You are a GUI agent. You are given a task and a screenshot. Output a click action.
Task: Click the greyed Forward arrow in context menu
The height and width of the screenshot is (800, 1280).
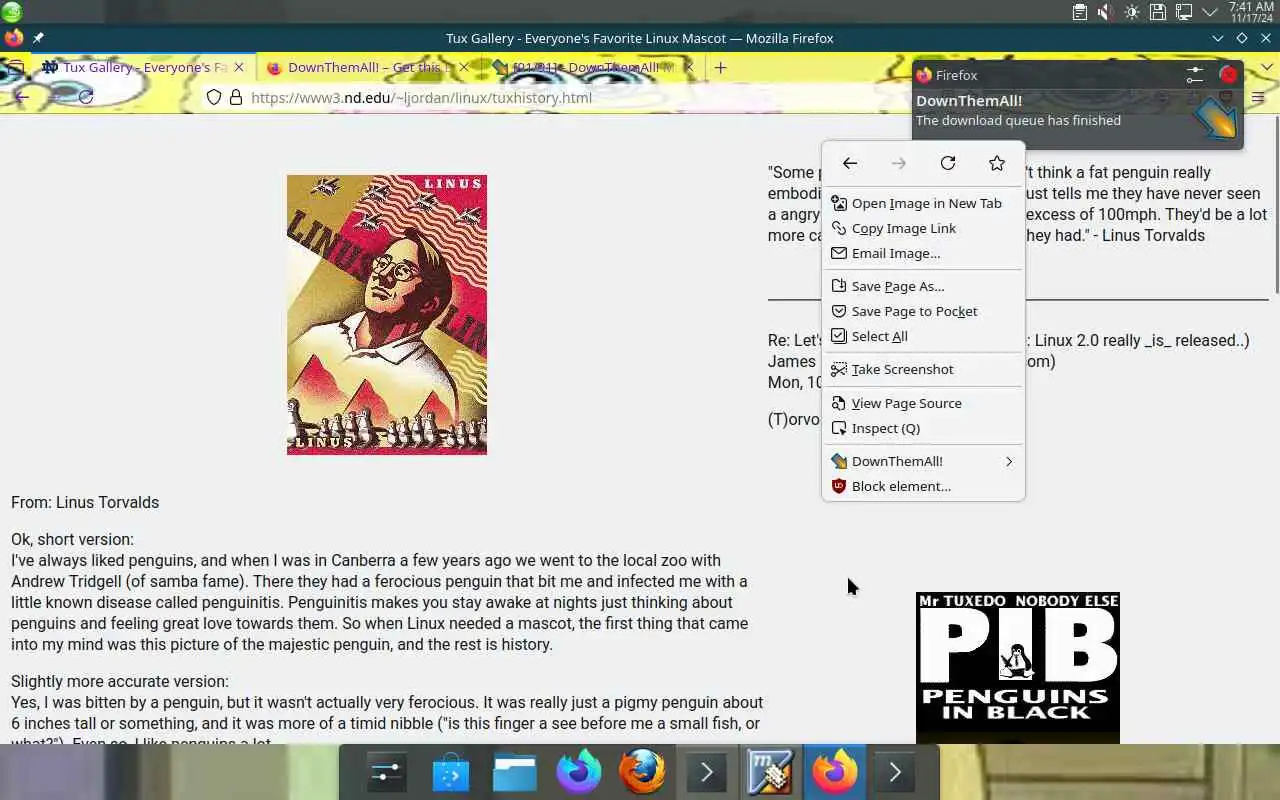899,163
